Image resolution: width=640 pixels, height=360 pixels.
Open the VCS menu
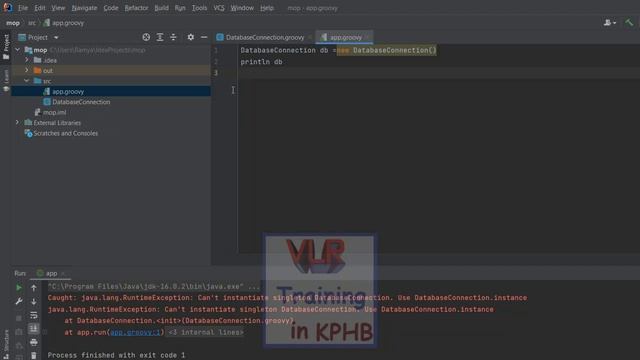(219, 8)
